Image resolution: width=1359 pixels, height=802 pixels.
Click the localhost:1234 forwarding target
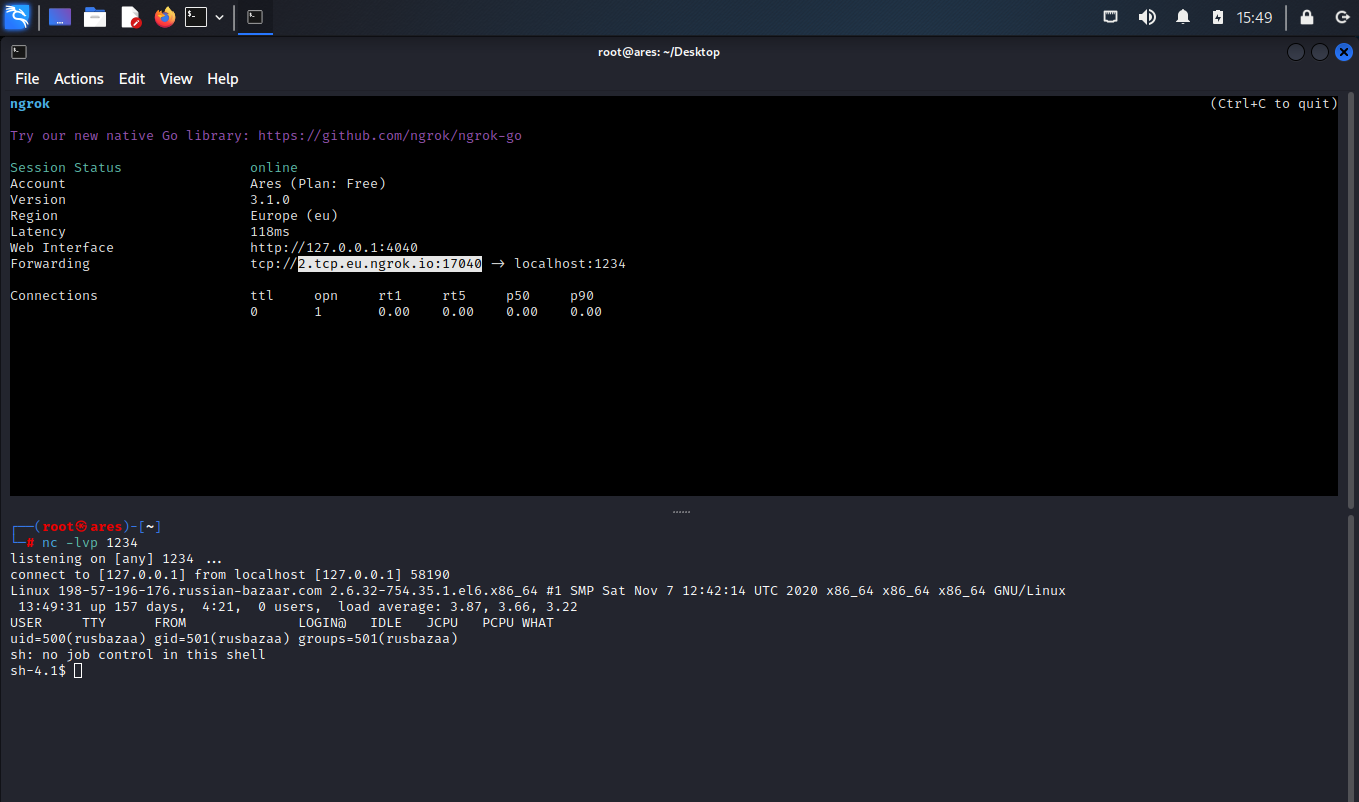570,264
